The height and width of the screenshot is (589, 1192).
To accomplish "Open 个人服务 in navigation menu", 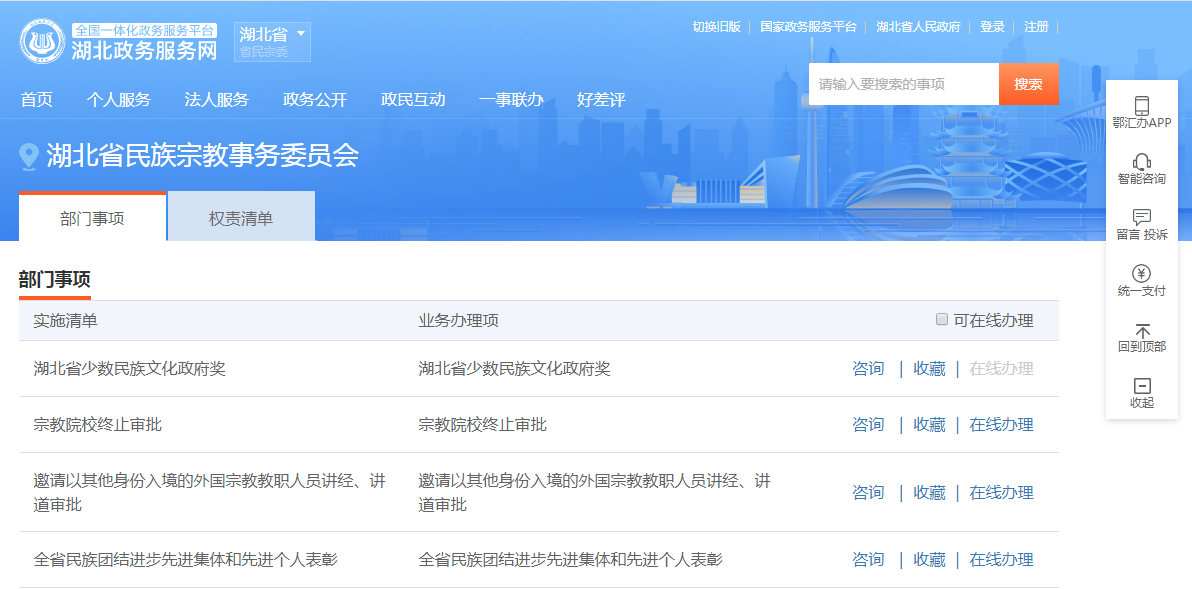I will click(118, 100).
